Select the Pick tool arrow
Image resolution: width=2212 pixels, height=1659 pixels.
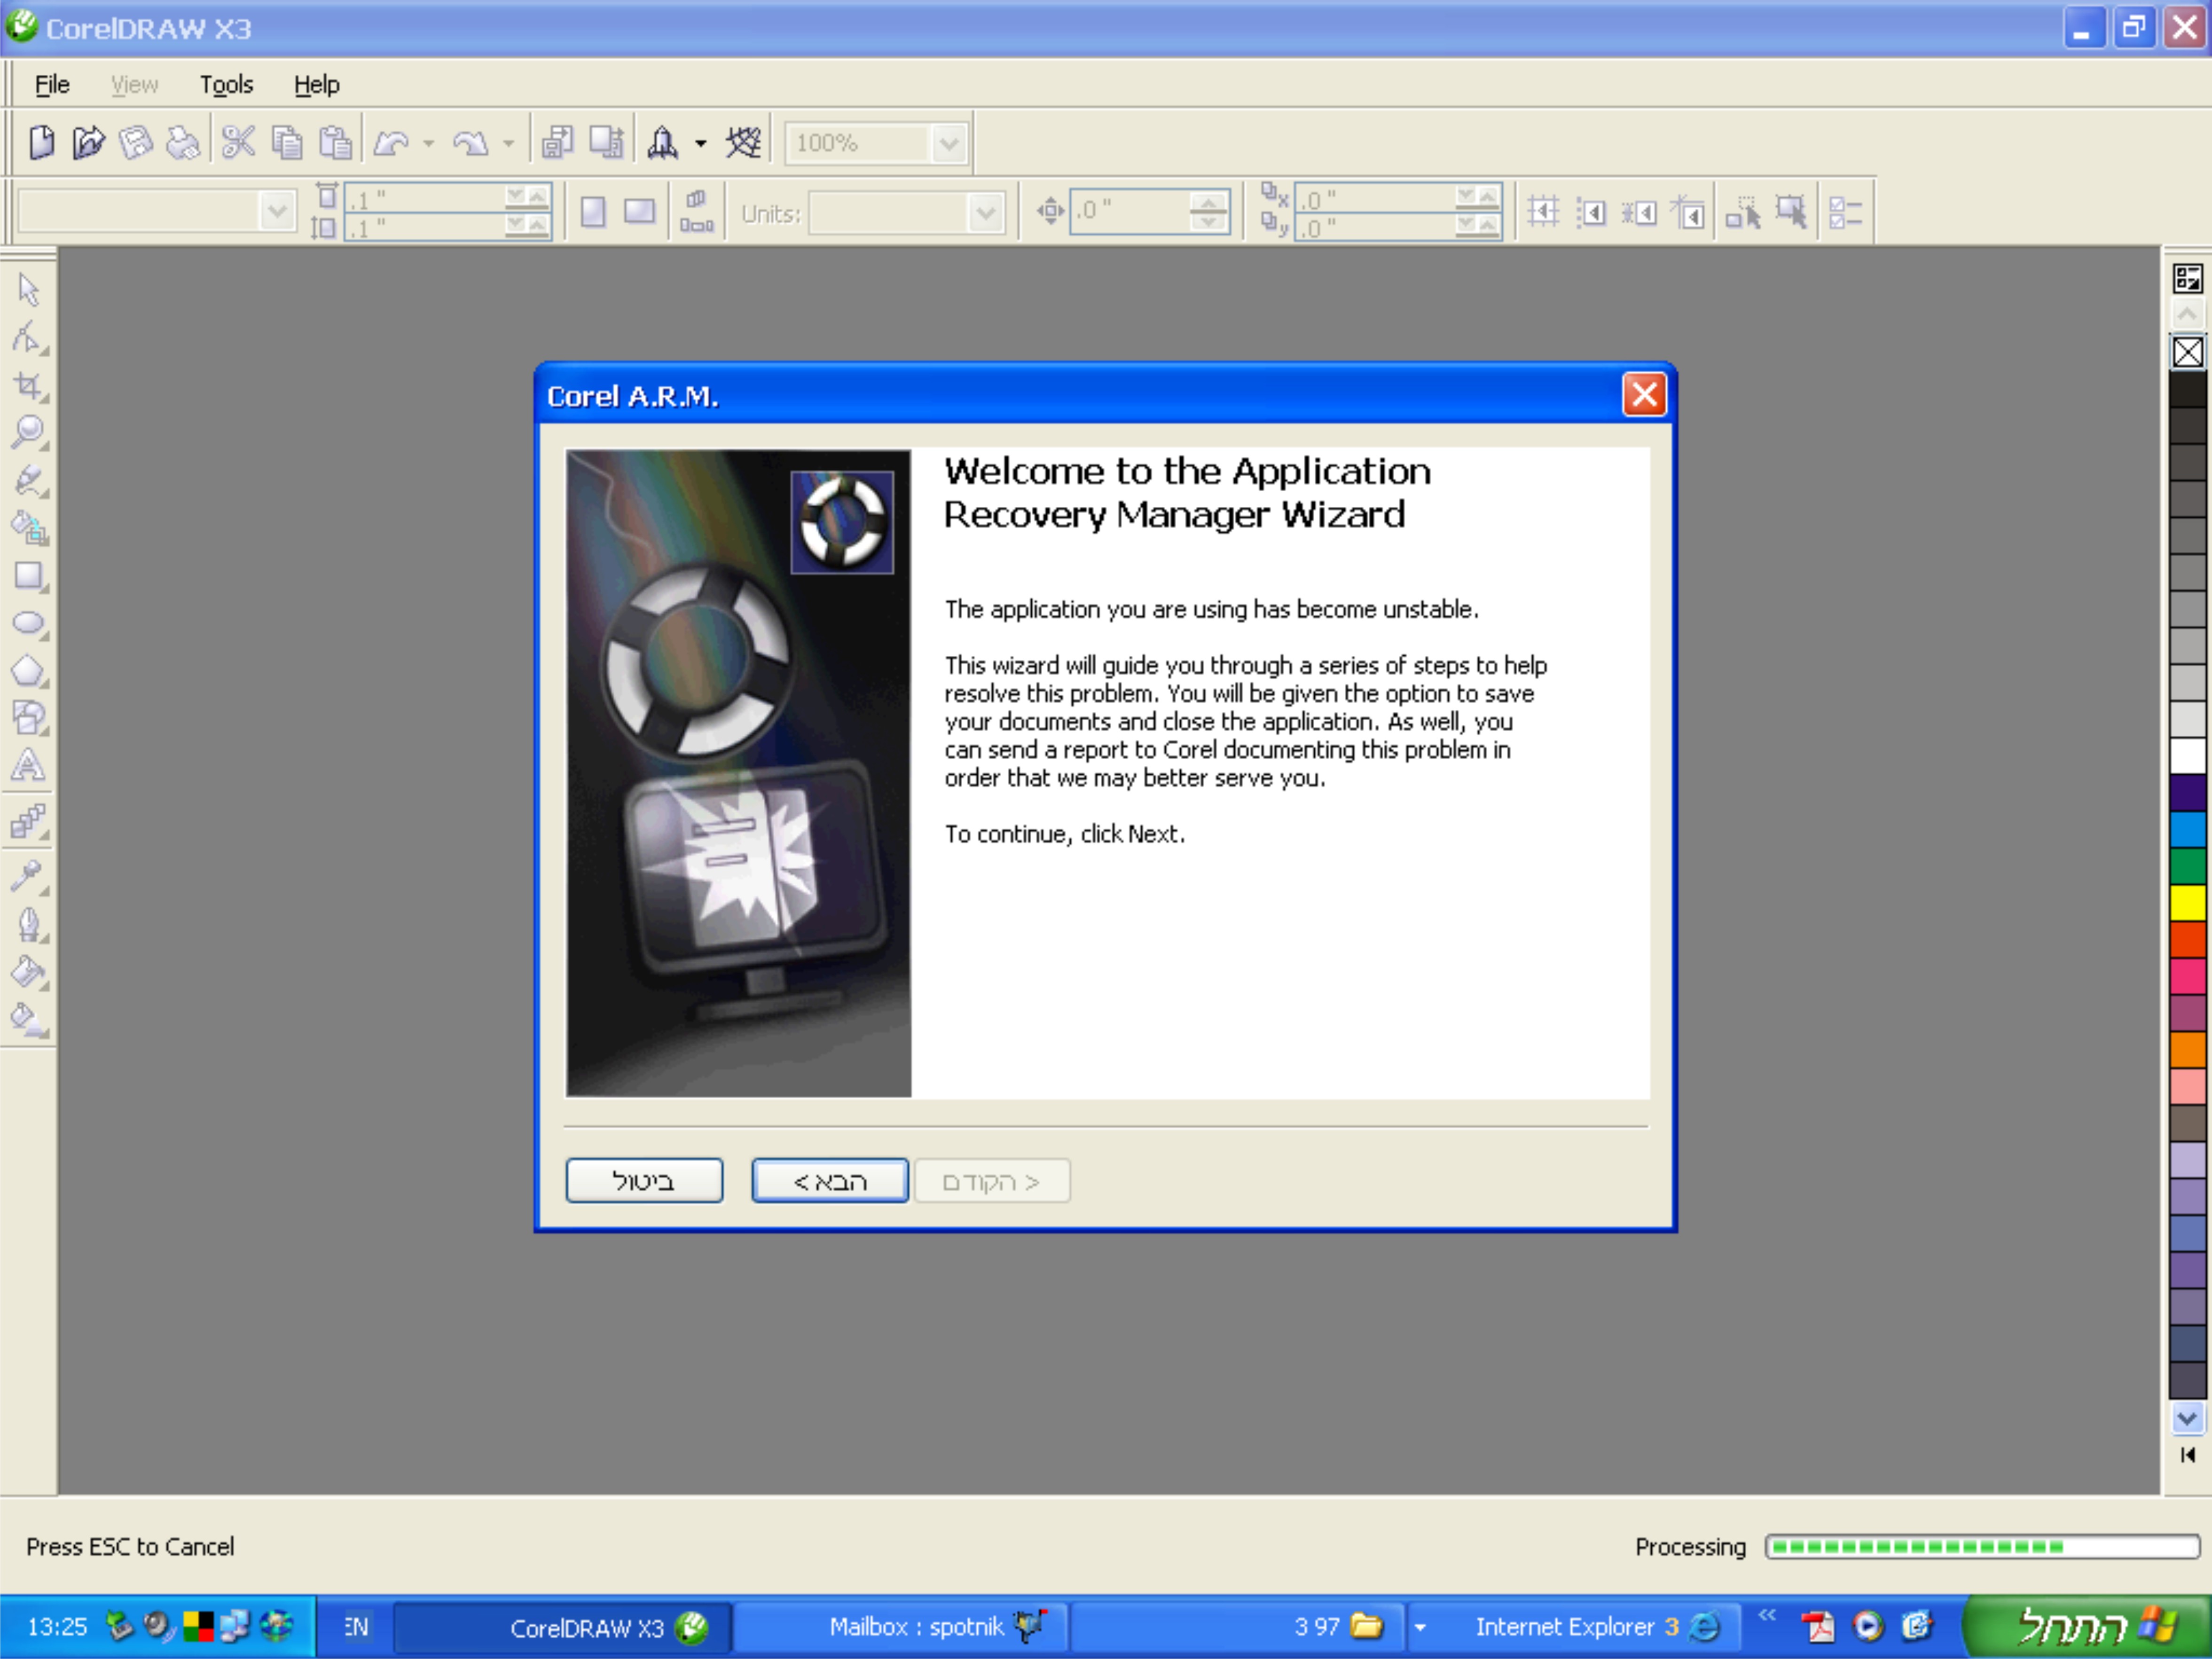(28, 290)
